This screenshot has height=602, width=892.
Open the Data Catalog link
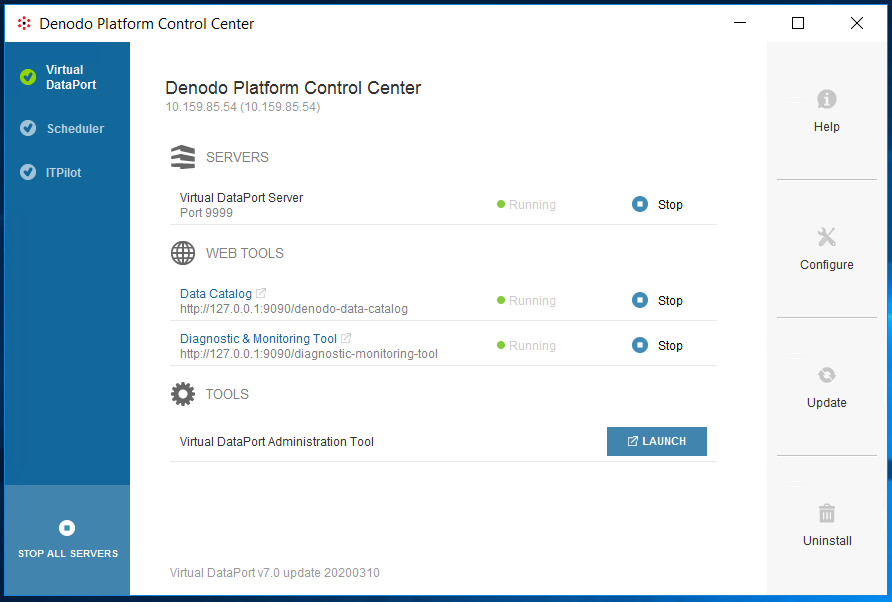point(216,294)
